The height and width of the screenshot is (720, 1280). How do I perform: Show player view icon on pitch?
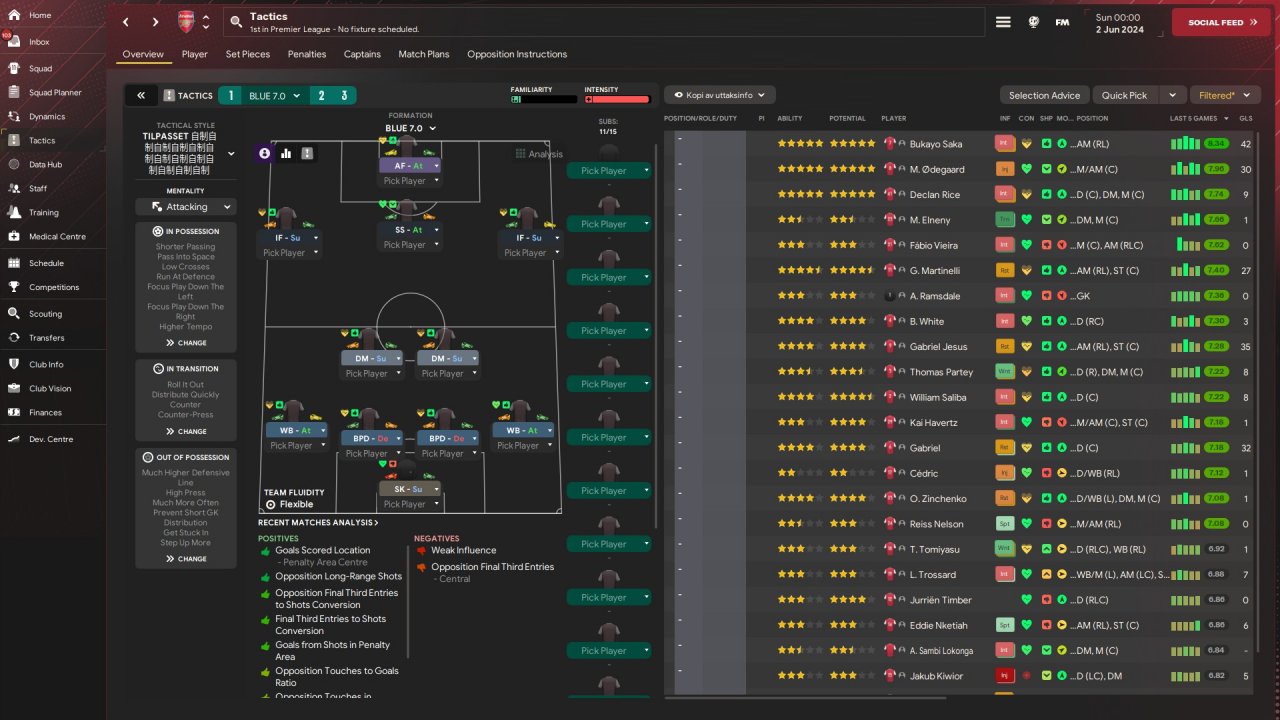(x=265, y=154)
